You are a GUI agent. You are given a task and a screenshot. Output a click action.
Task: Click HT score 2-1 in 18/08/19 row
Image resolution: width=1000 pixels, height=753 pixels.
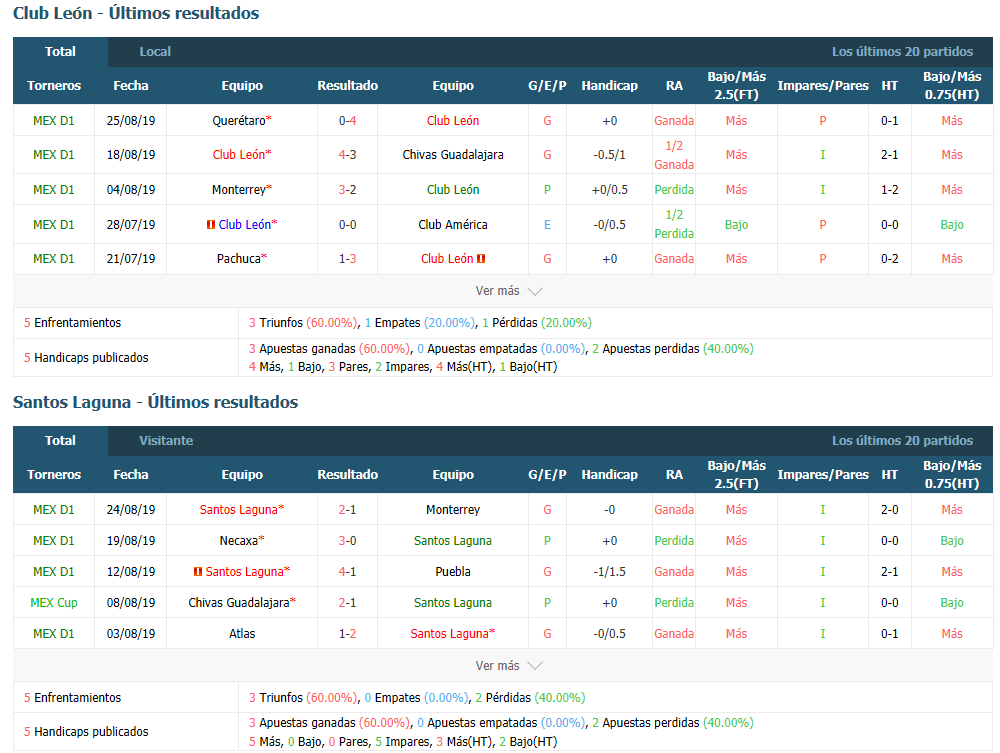pyautogui.click(x=890, y=155)
